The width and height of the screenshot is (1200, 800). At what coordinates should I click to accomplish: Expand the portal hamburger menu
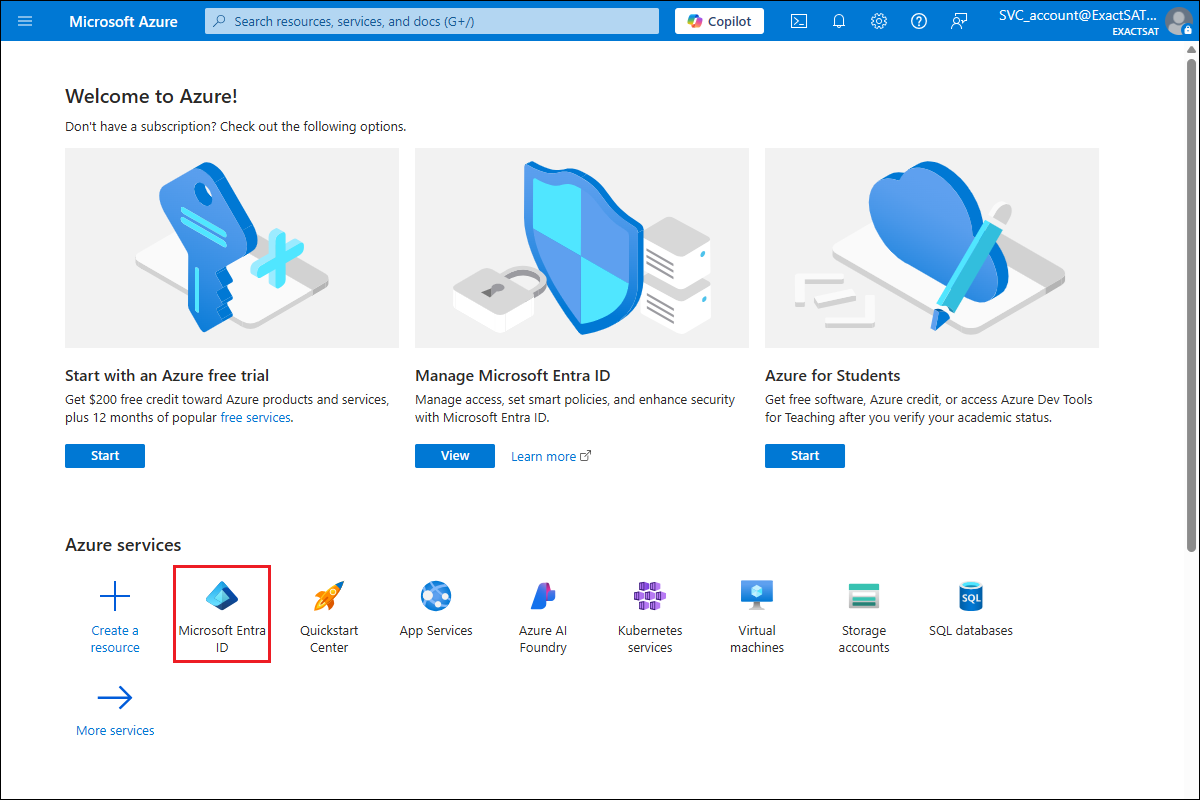(25, 21)
